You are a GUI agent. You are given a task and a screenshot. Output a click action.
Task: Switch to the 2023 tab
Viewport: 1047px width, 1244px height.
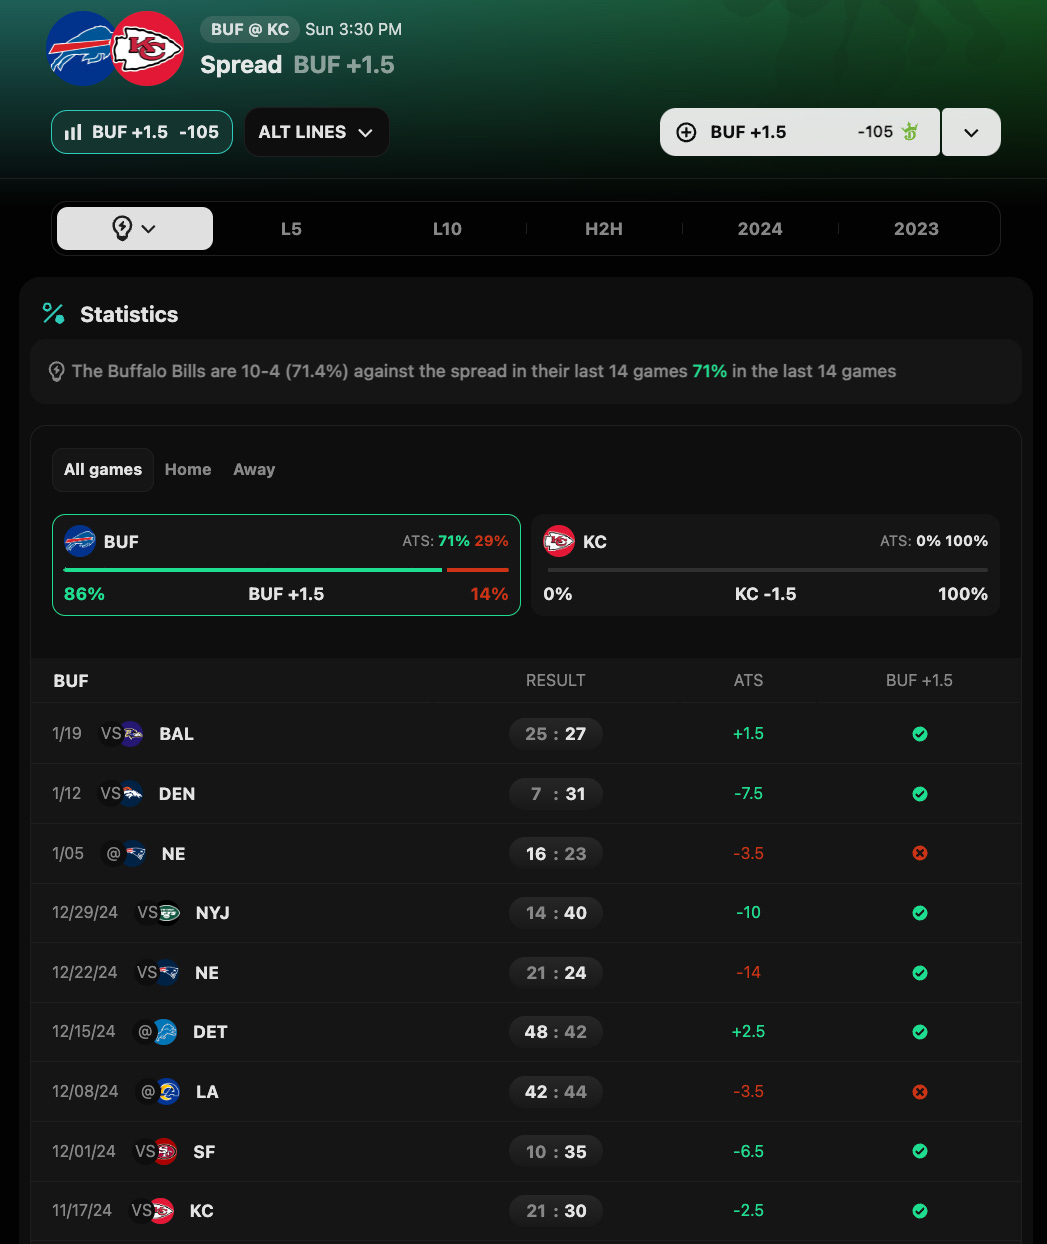pos(916,229)
